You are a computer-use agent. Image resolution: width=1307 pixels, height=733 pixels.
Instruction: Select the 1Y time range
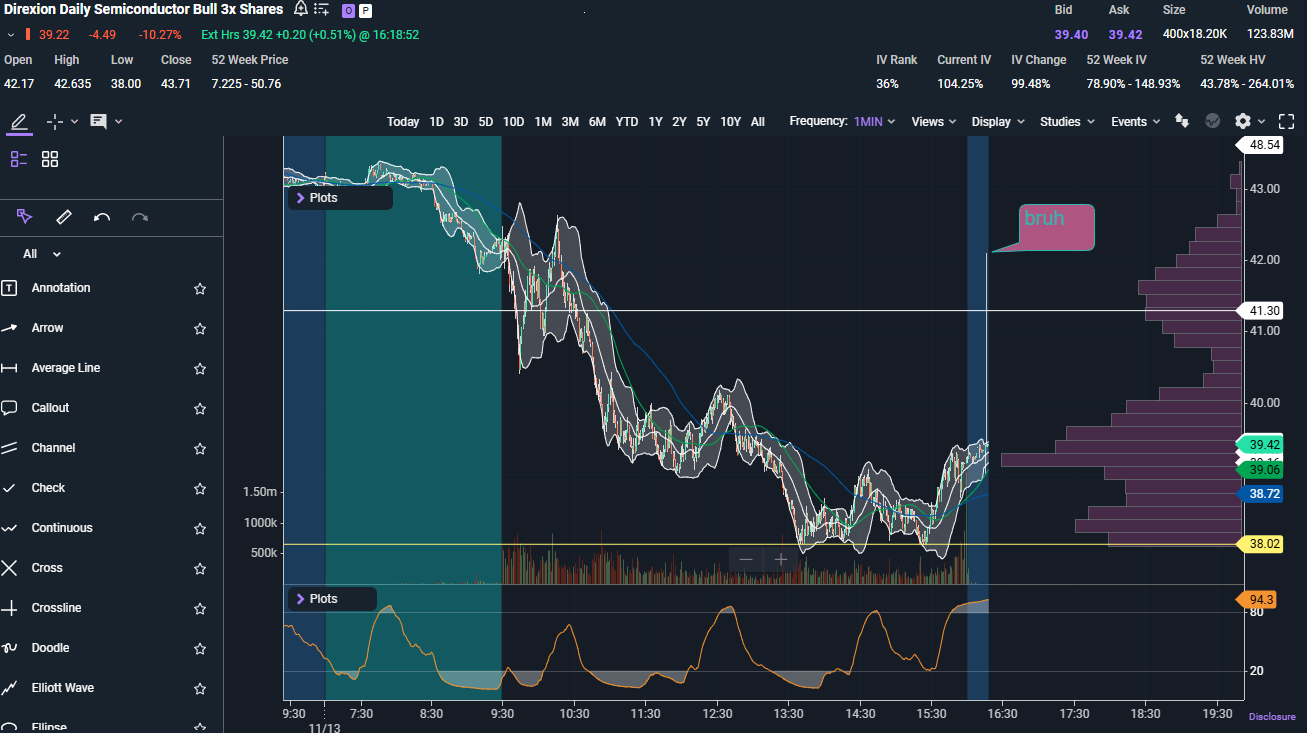655,122
